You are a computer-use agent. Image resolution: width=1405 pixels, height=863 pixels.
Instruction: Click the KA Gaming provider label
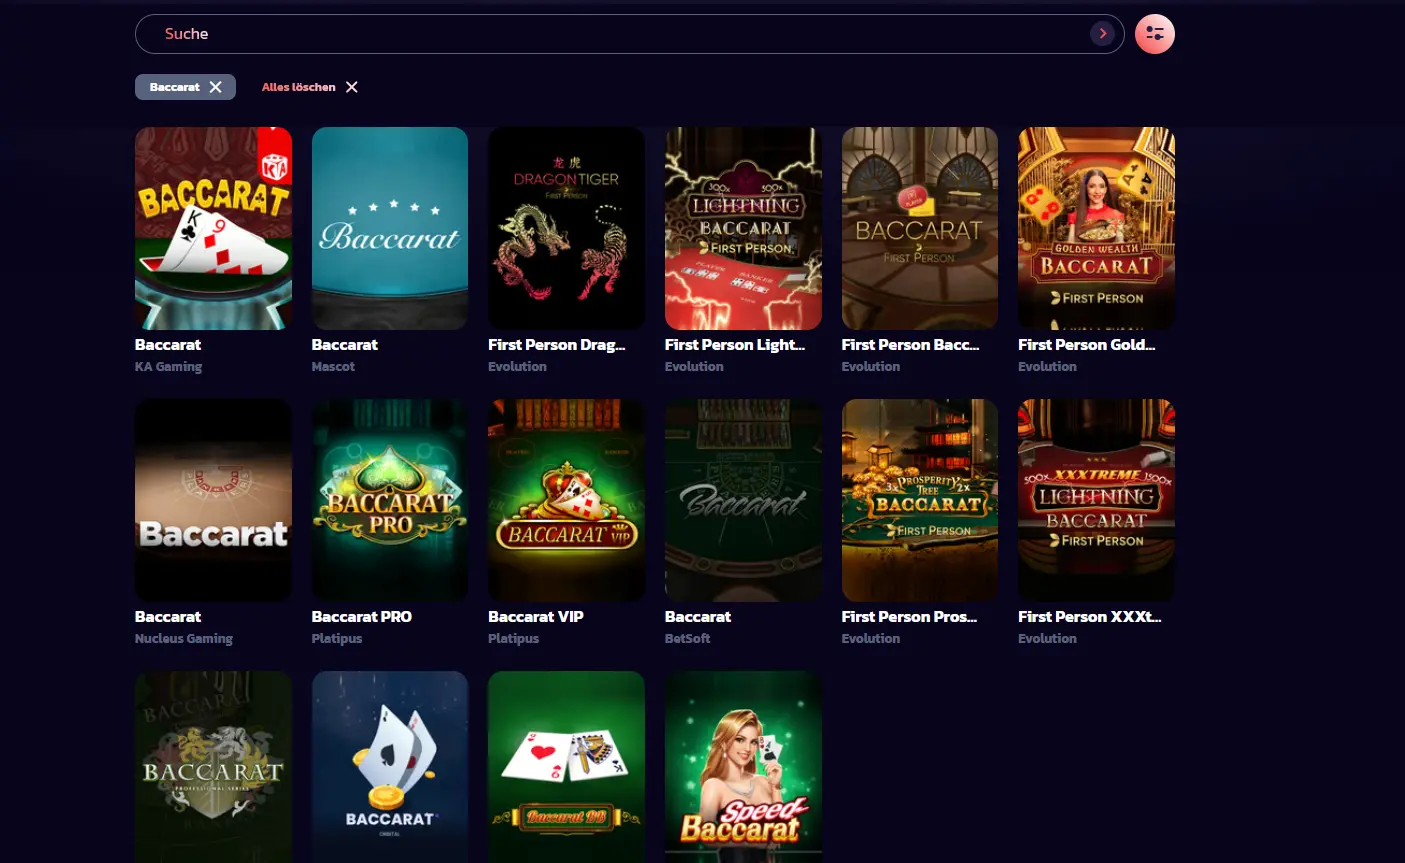pyautogui.click(x=168, y=367)
